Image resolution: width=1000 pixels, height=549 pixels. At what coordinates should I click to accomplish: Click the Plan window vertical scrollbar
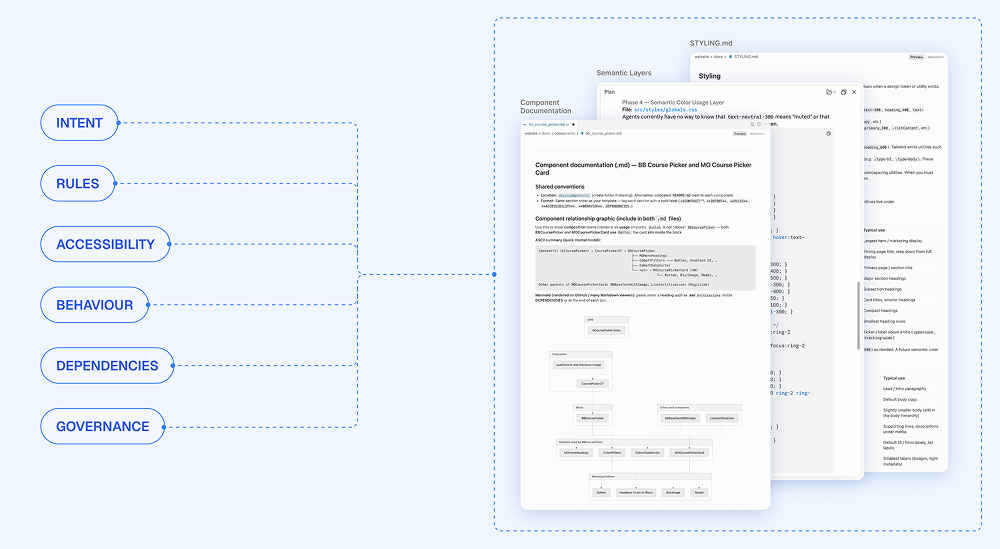point(858,315)
